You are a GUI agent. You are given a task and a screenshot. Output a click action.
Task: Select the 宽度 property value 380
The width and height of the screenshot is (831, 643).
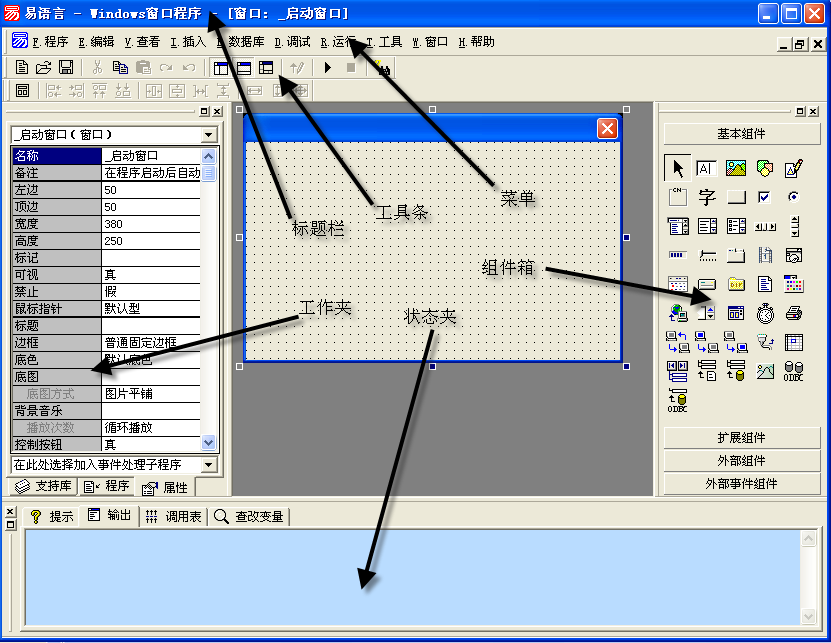(x=151, y=224)
